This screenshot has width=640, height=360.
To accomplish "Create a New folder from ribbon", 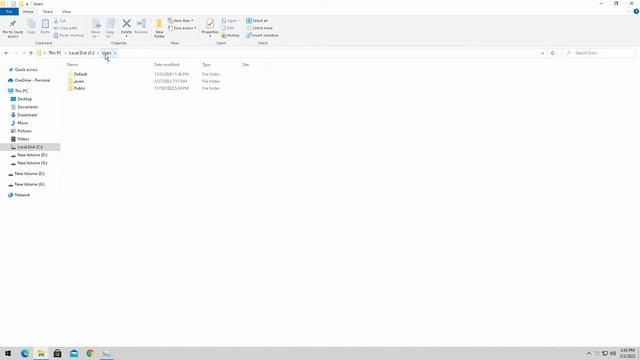I will [x=159, y=28].
